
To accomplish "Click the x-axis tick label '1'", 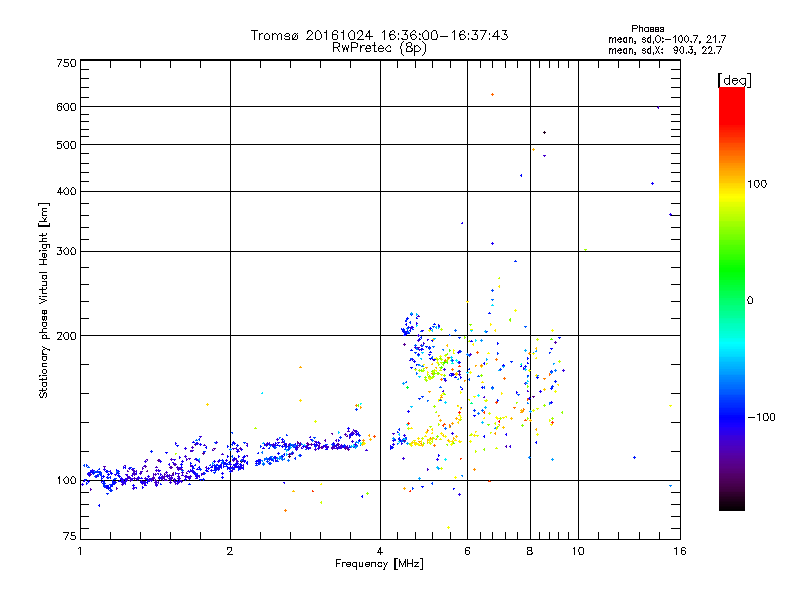I will pos(80,551).
